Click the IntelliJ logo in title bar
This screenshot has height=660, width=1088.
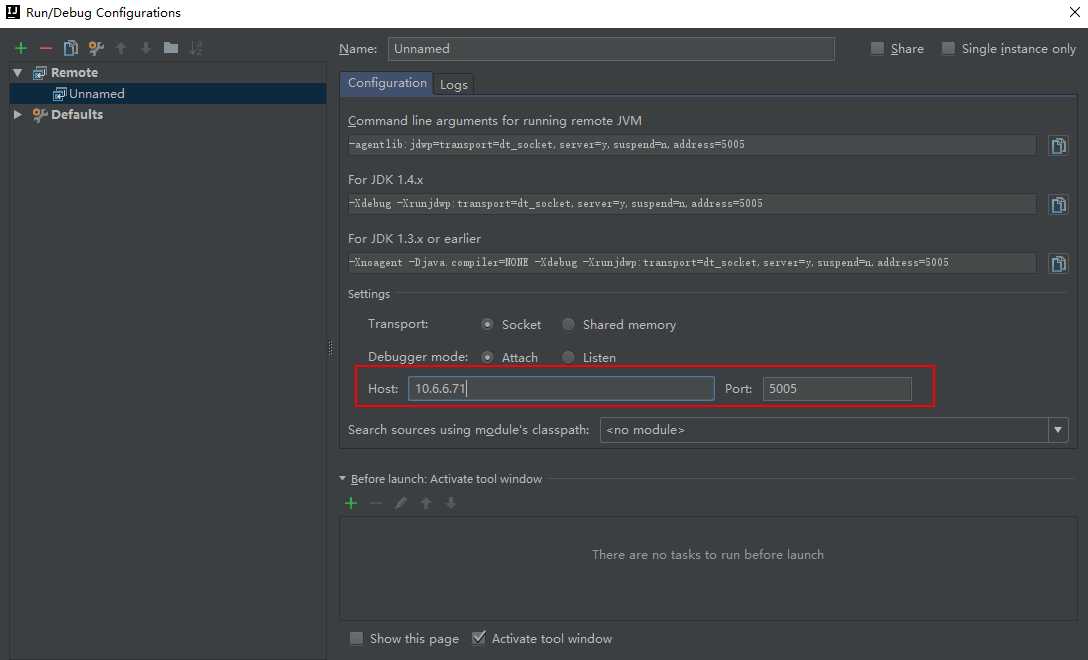12,12
